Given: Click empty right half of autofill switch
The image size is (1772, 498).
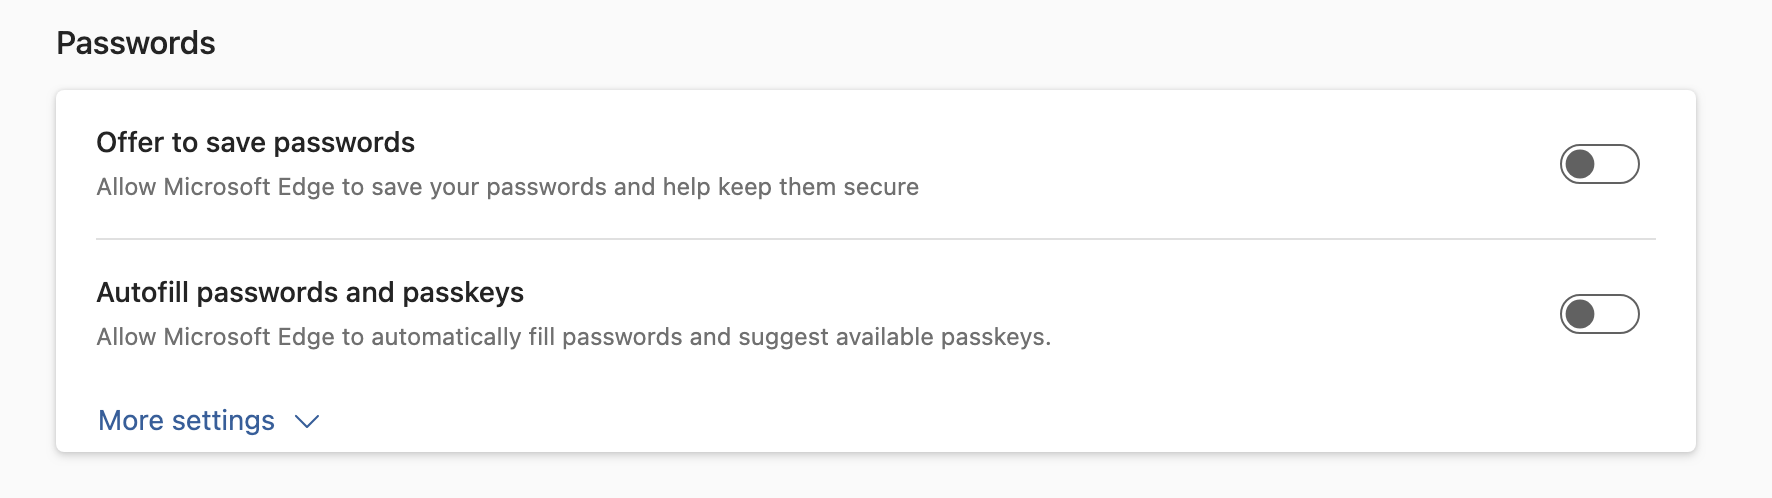Looking at the screenshot, I should 1619,314.
